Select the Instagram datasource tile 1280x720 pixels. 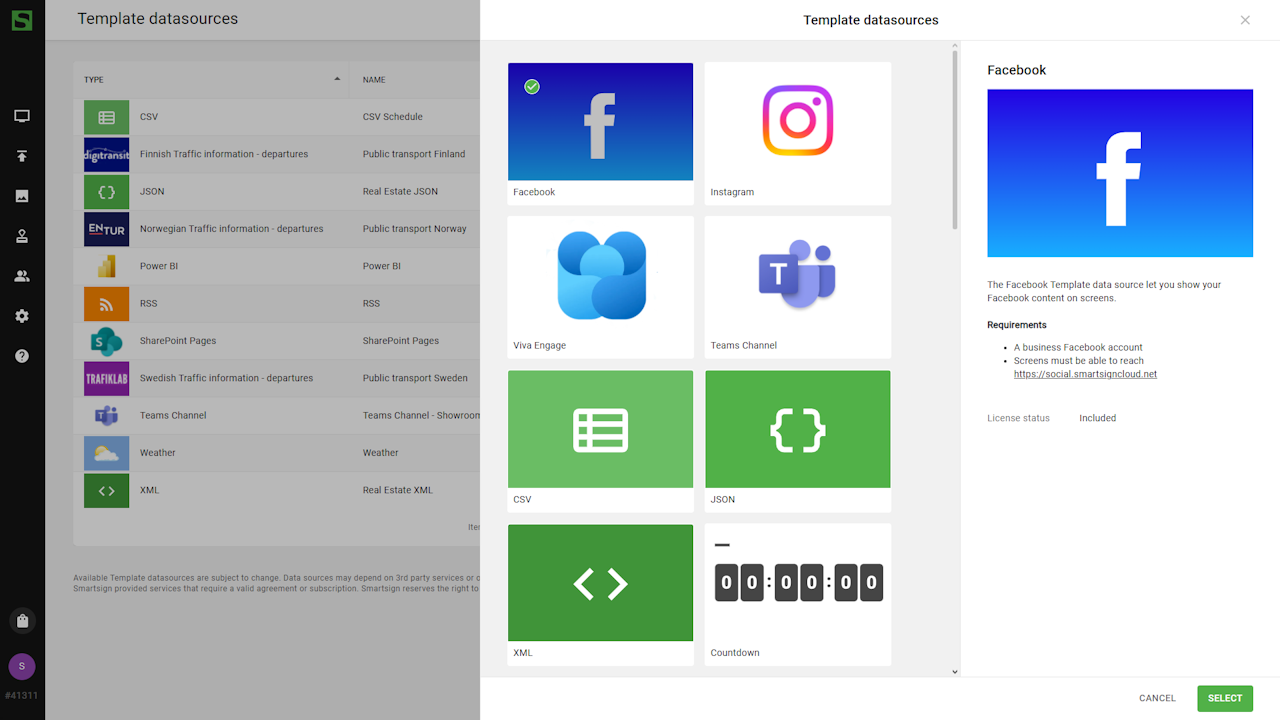point(797,133)
